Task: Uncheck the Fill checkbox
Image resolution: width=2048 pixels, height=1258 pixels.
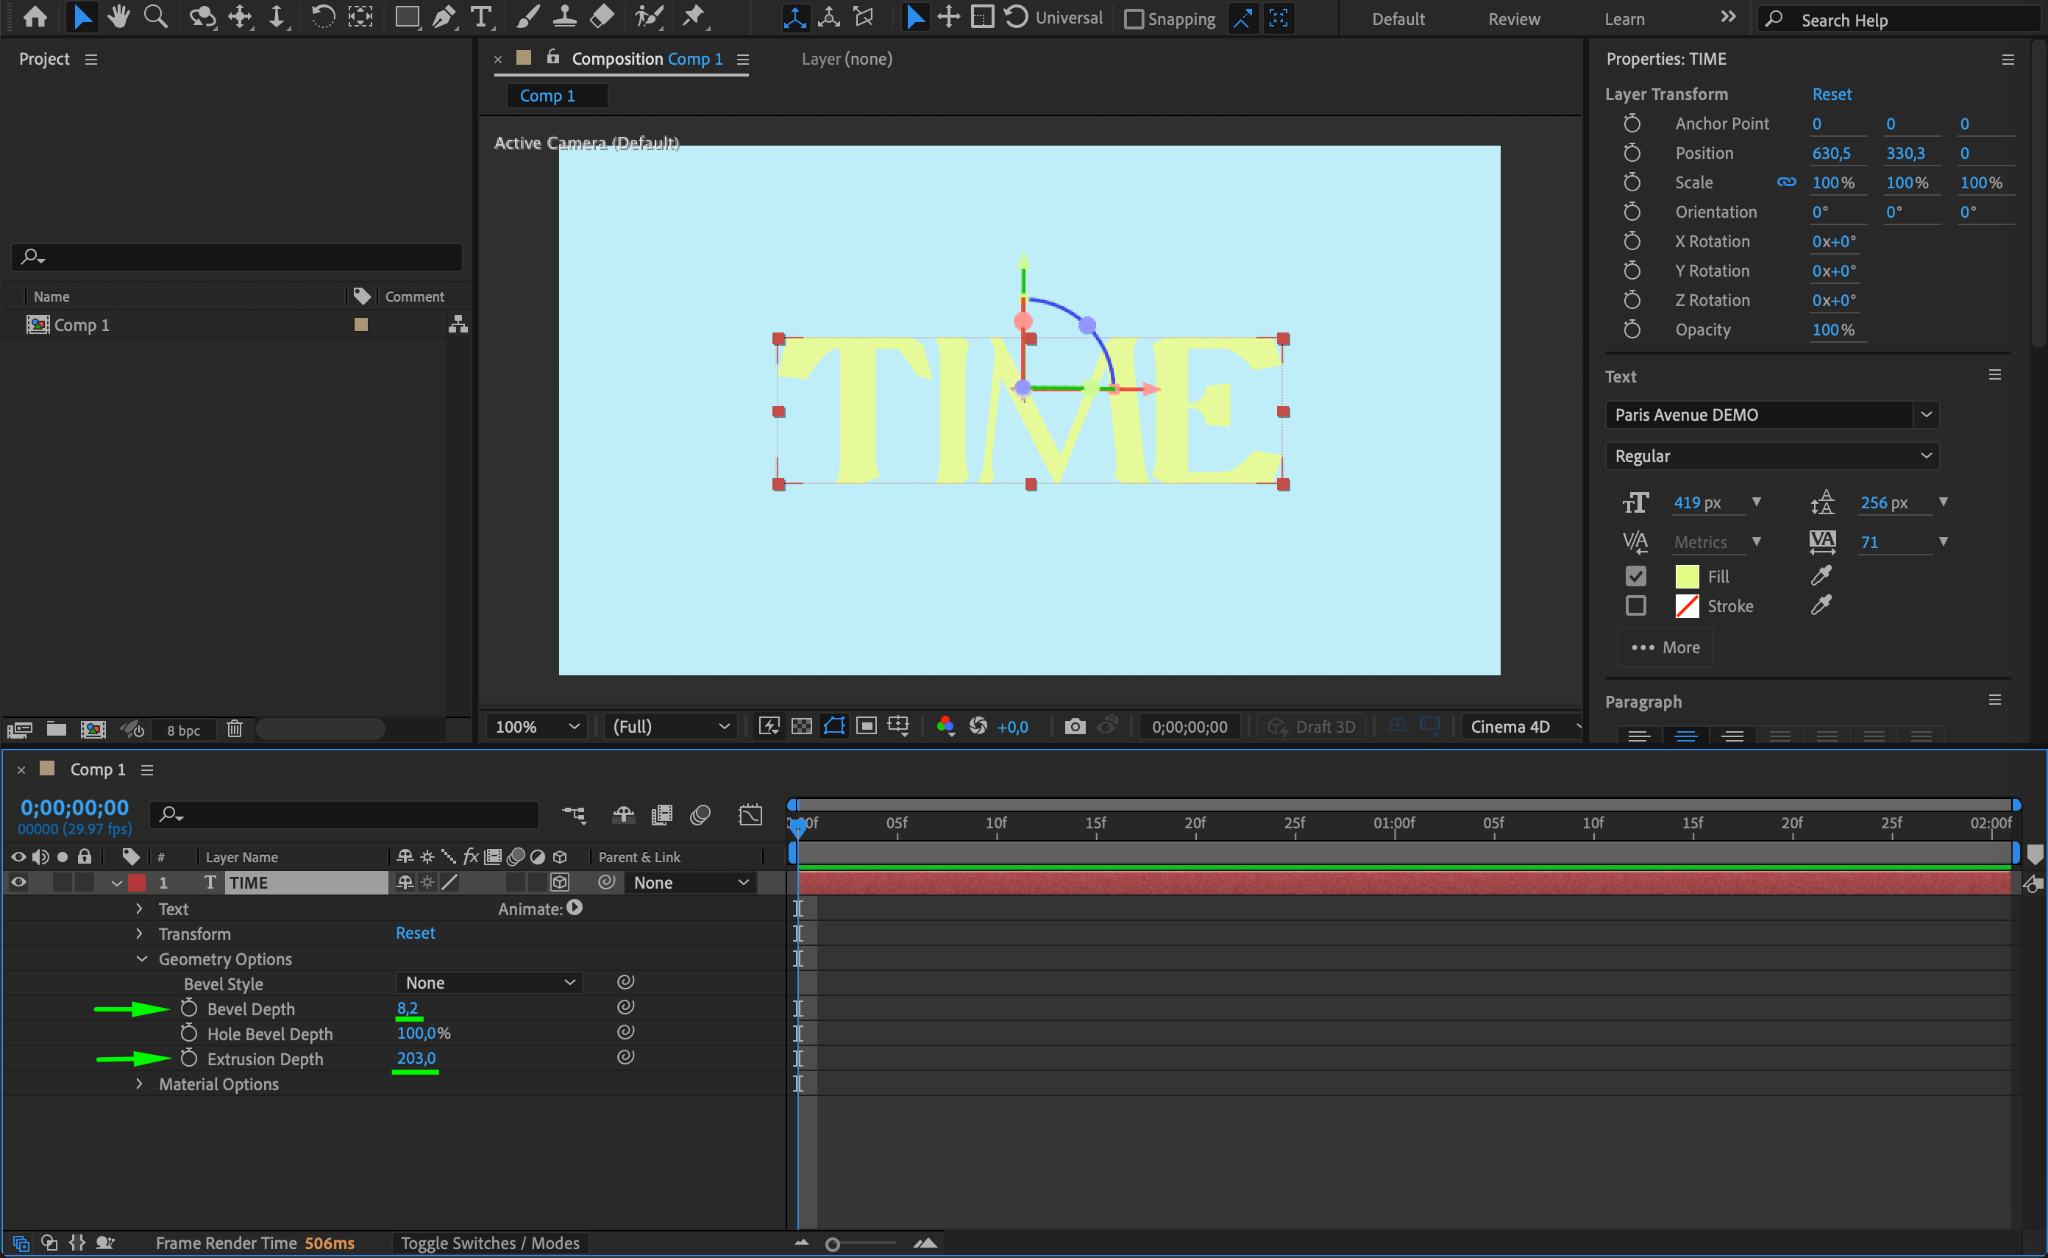Action: [1636, 576]
